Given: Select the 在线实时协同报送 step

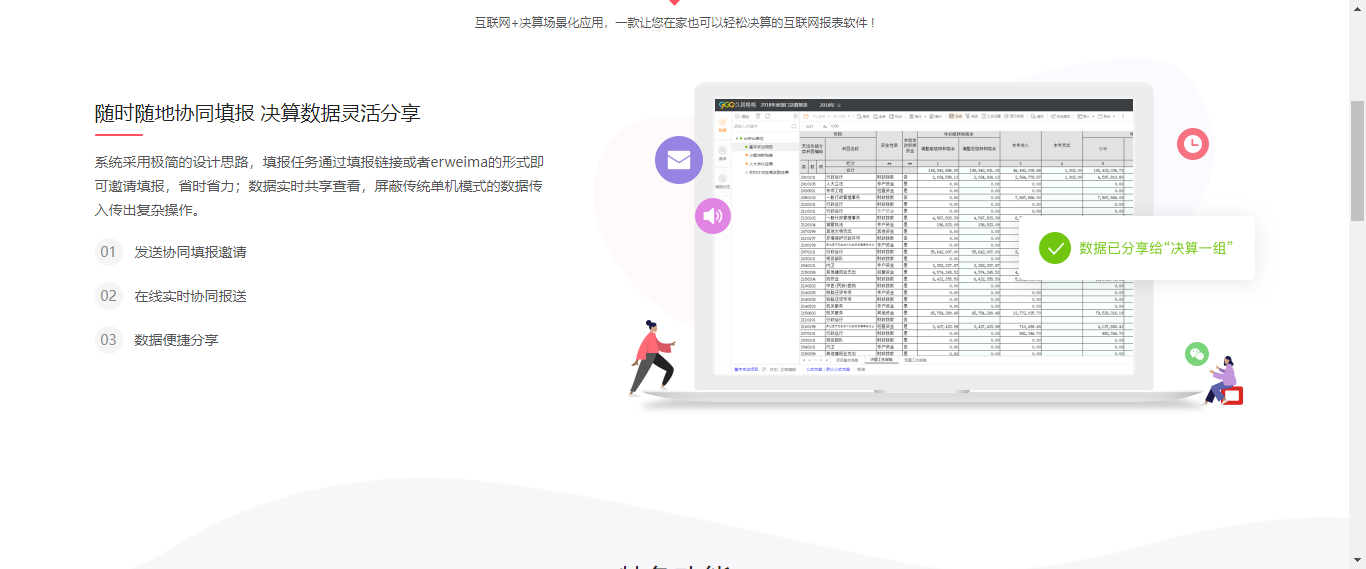Looking at the screenshot, I should click(x=171, y=296).
